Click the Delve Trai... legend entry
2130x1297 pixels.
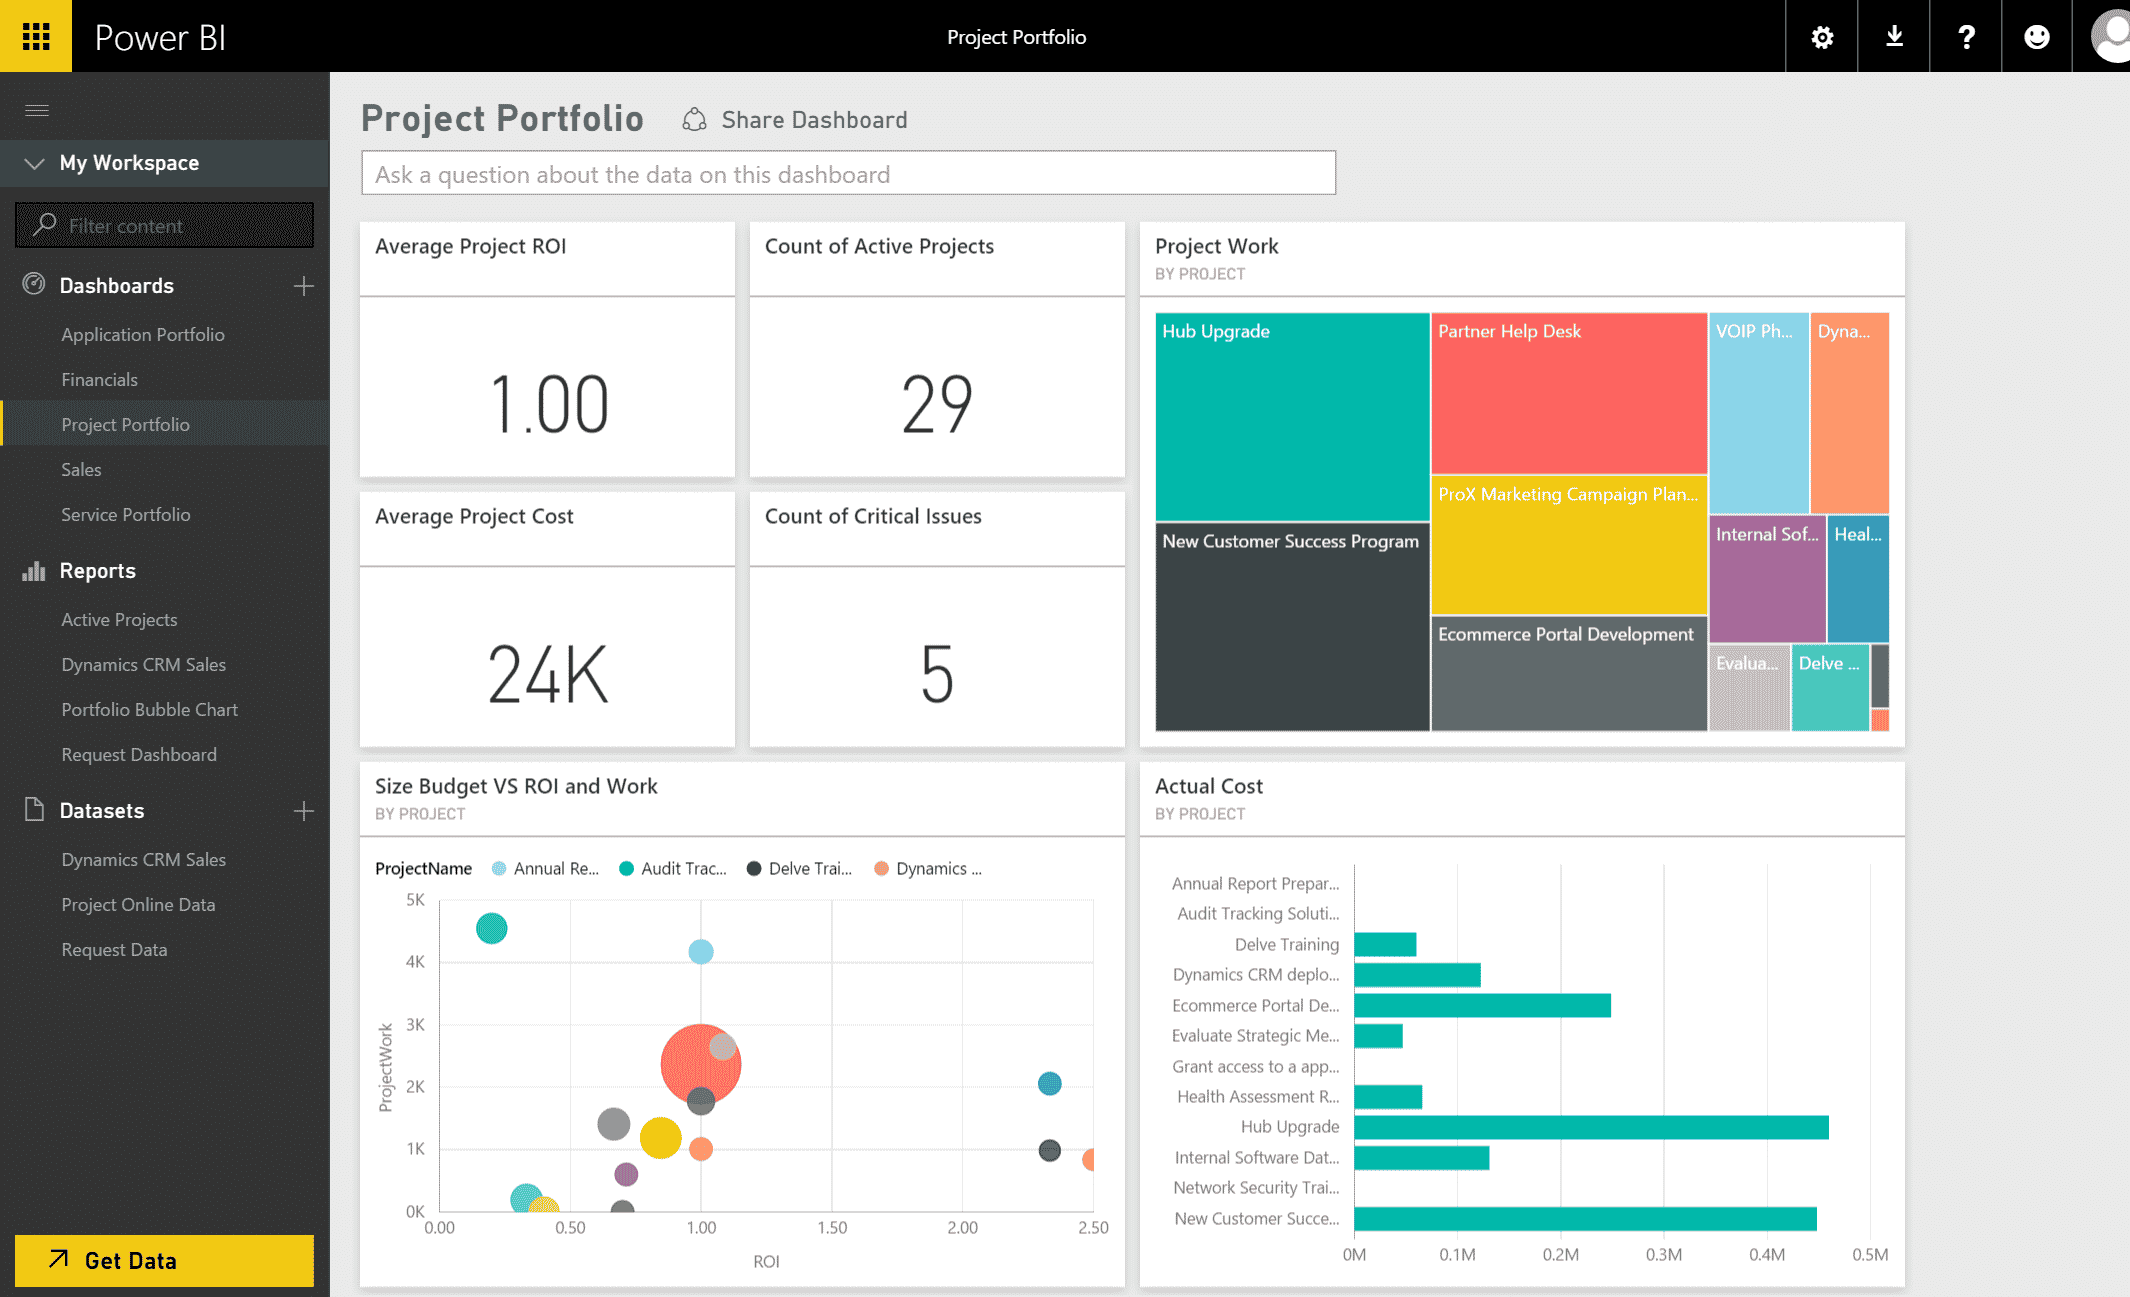[800, 868]
